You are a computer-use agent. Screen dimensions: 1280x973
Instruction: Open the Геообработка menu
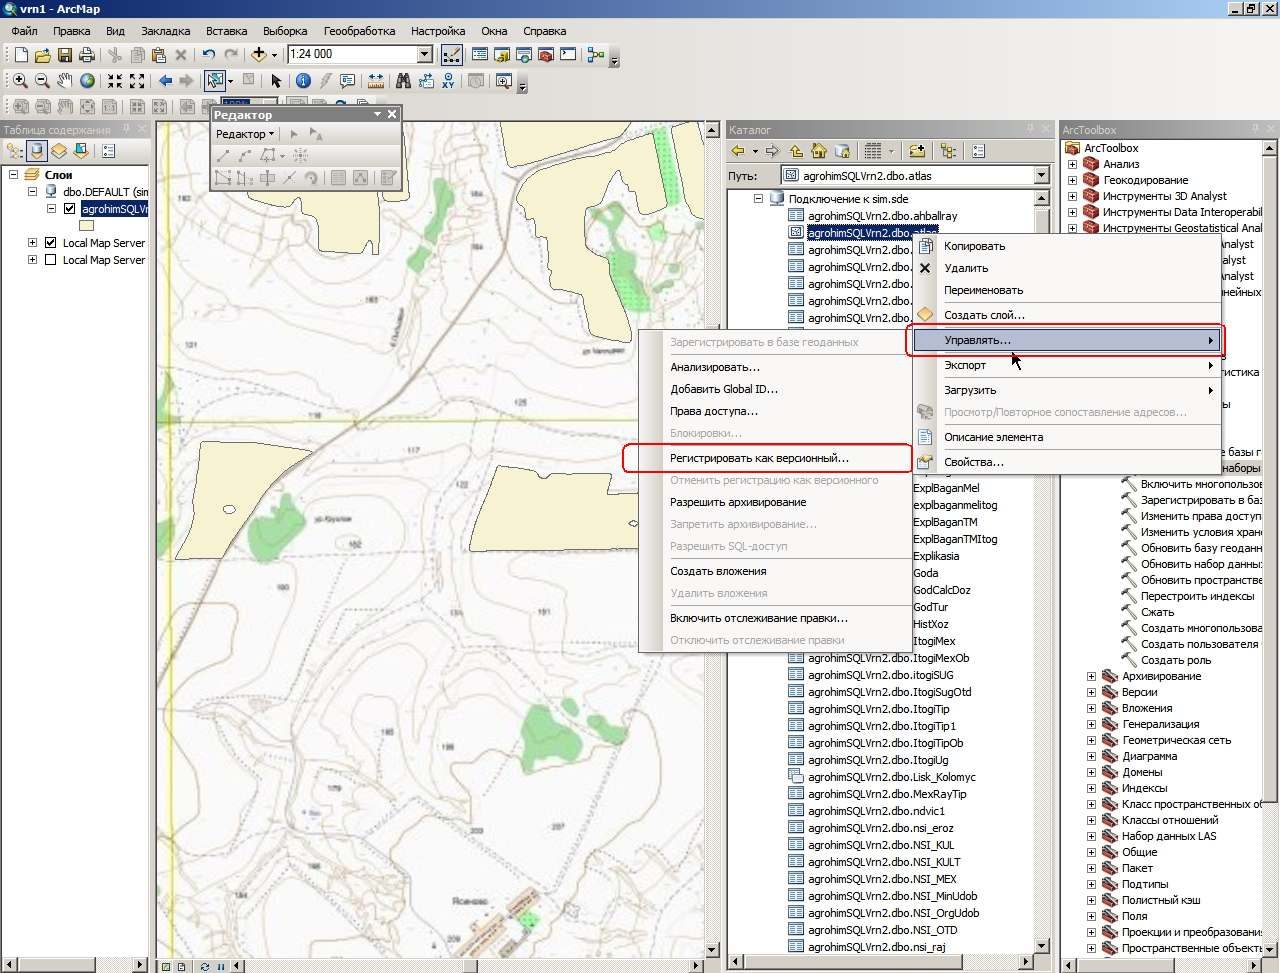(x=359, y=31)
